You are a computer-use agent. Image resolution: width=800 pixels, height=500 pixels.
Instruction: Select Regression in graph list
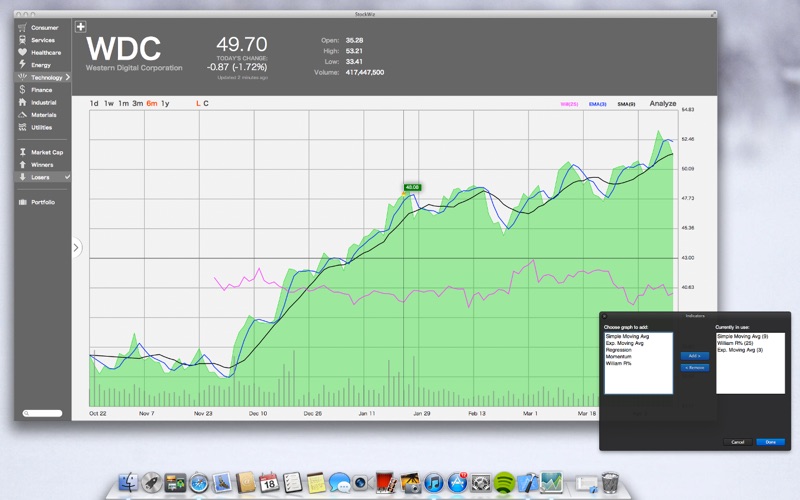click(x=618, y=350)
